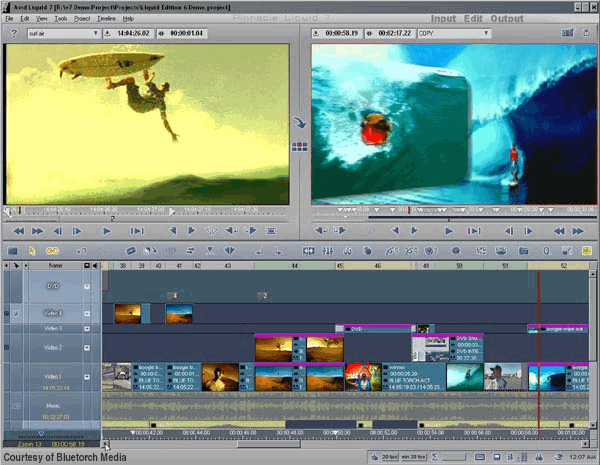Click the colored grid icon between viewers

click(299, 146)
